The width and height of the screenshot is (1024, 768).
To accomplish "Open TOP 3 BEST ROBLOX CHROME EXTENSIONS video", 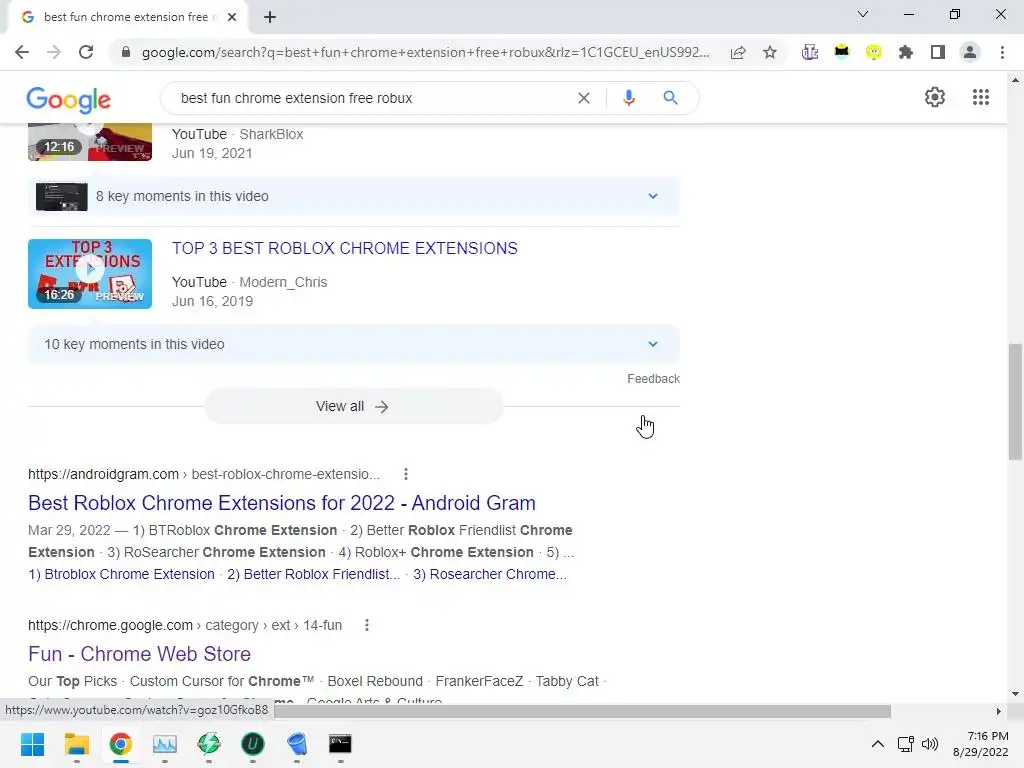I will pyautogui.click(x=345, y=248).
